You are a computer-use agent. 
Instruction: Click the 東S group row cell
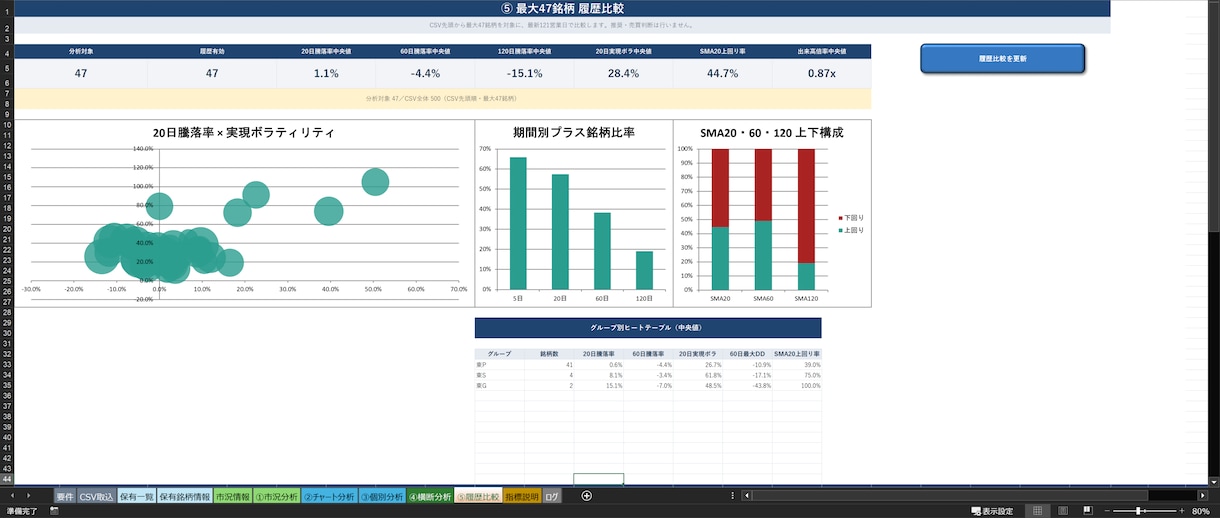[499, 375]
